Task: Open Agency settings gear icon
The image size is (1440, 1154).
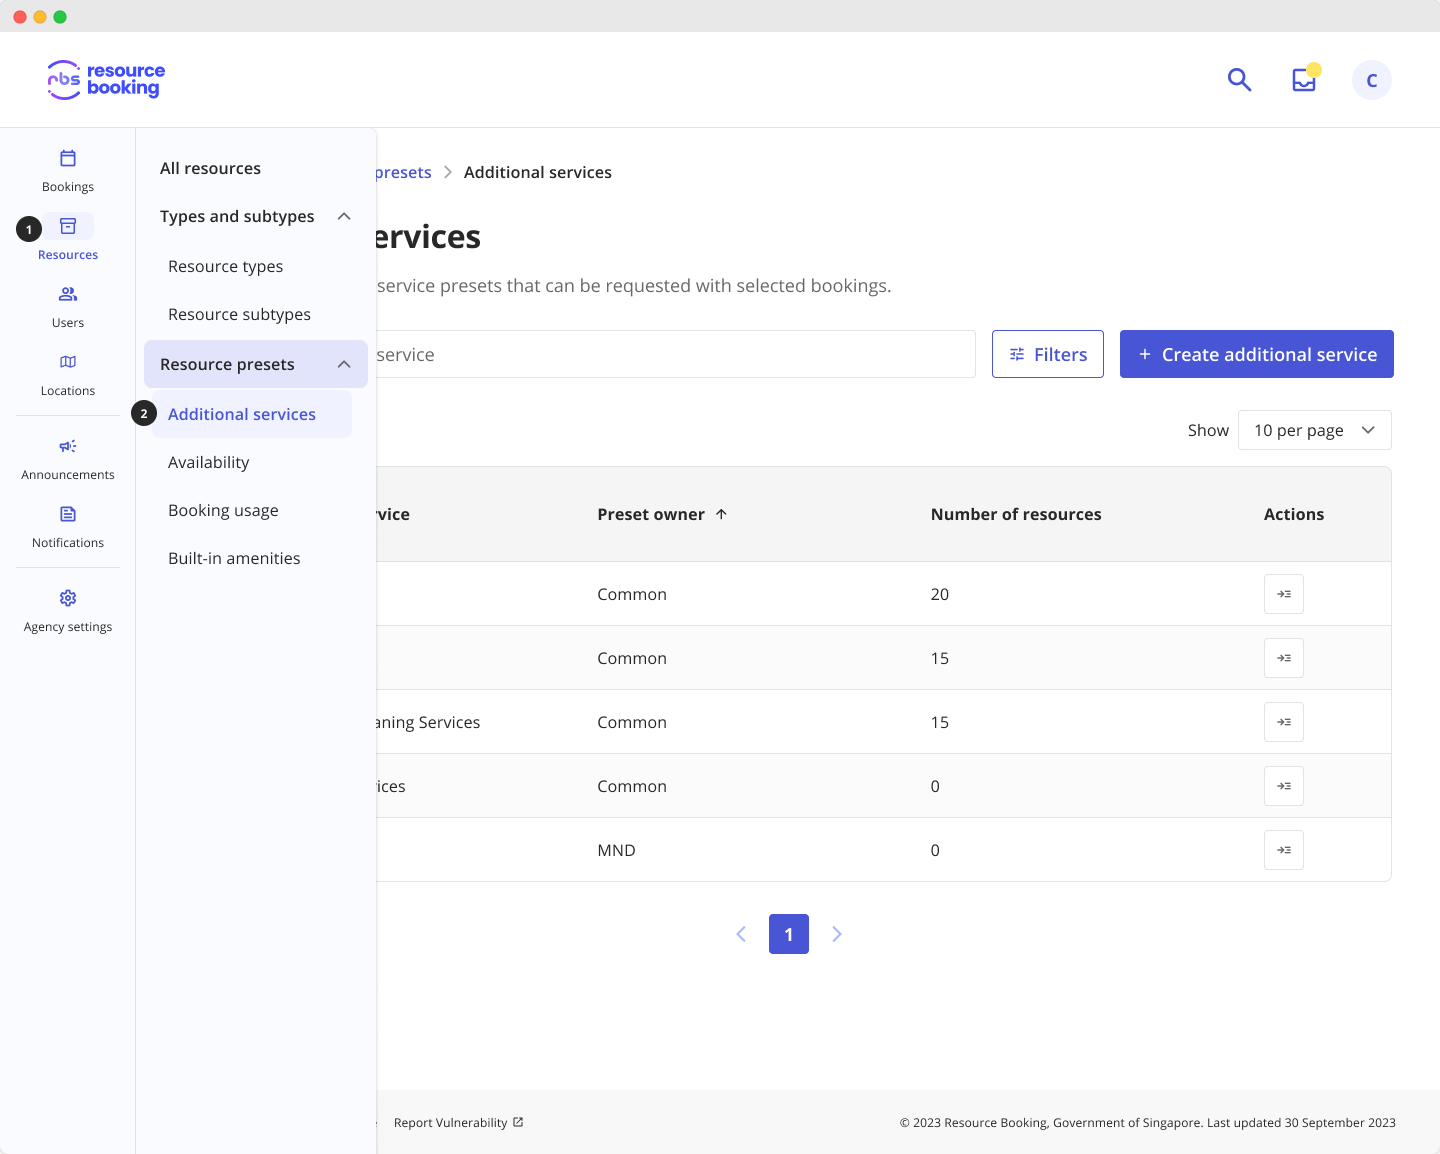Action: 67,597
